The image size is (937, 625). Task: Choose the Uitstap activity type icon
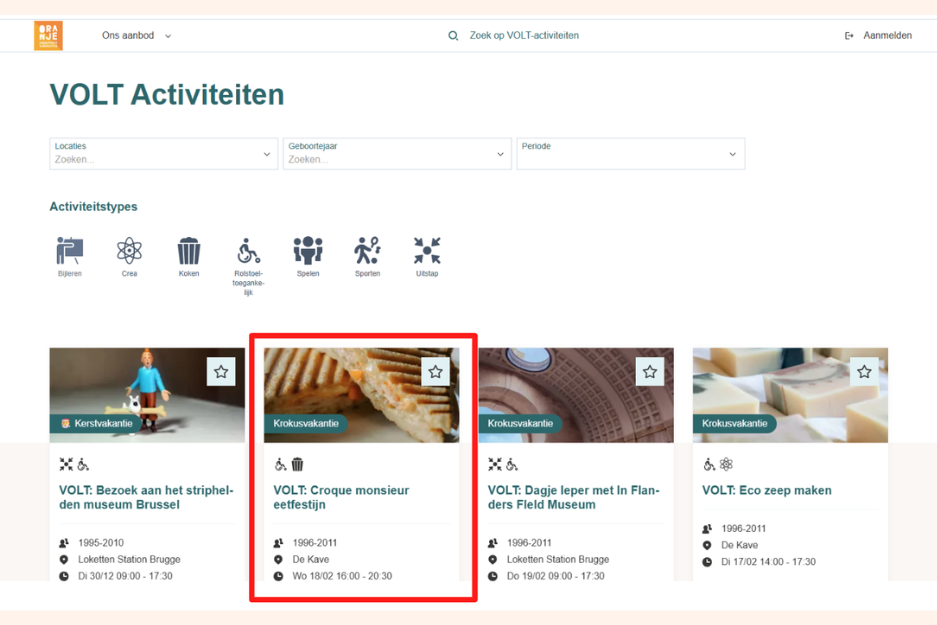tap(427, 251)
